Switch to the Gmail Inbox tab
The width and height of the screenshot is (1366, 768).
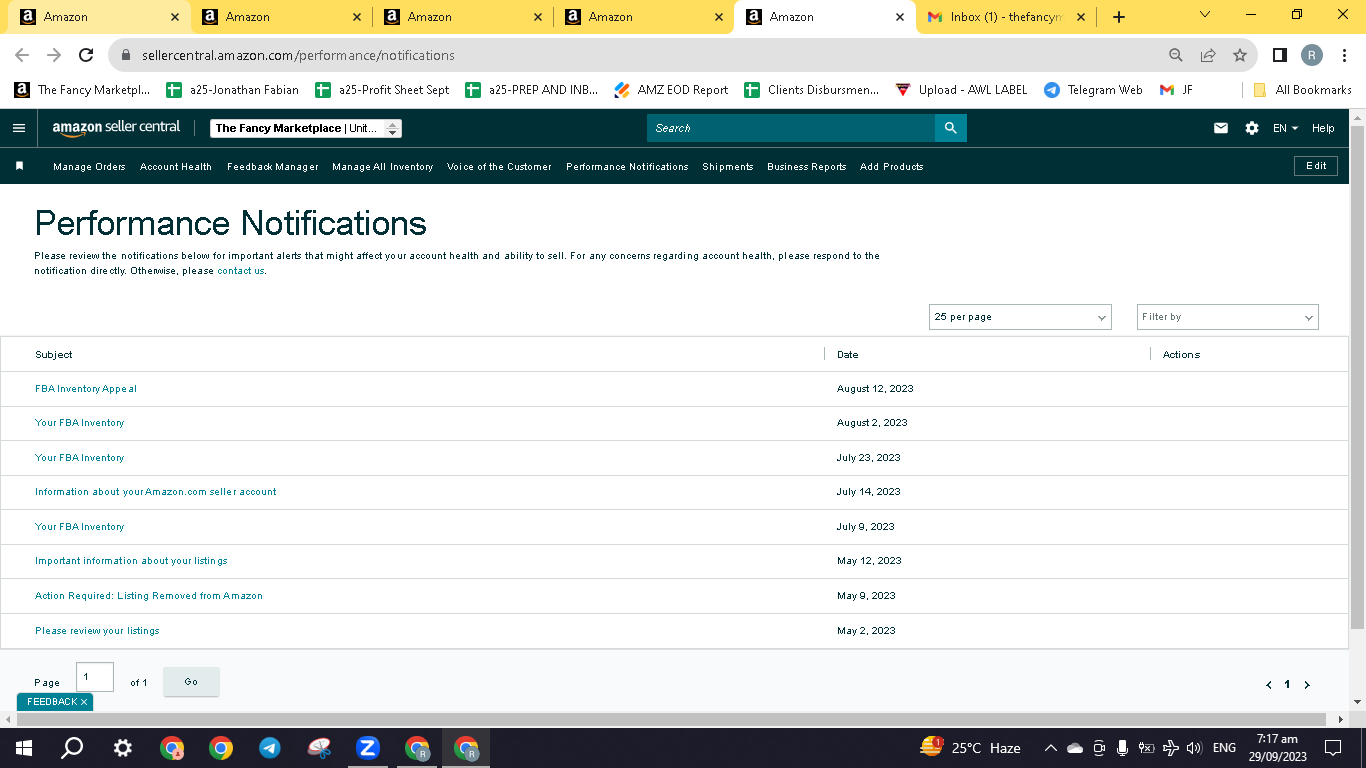coord(1005,17)
